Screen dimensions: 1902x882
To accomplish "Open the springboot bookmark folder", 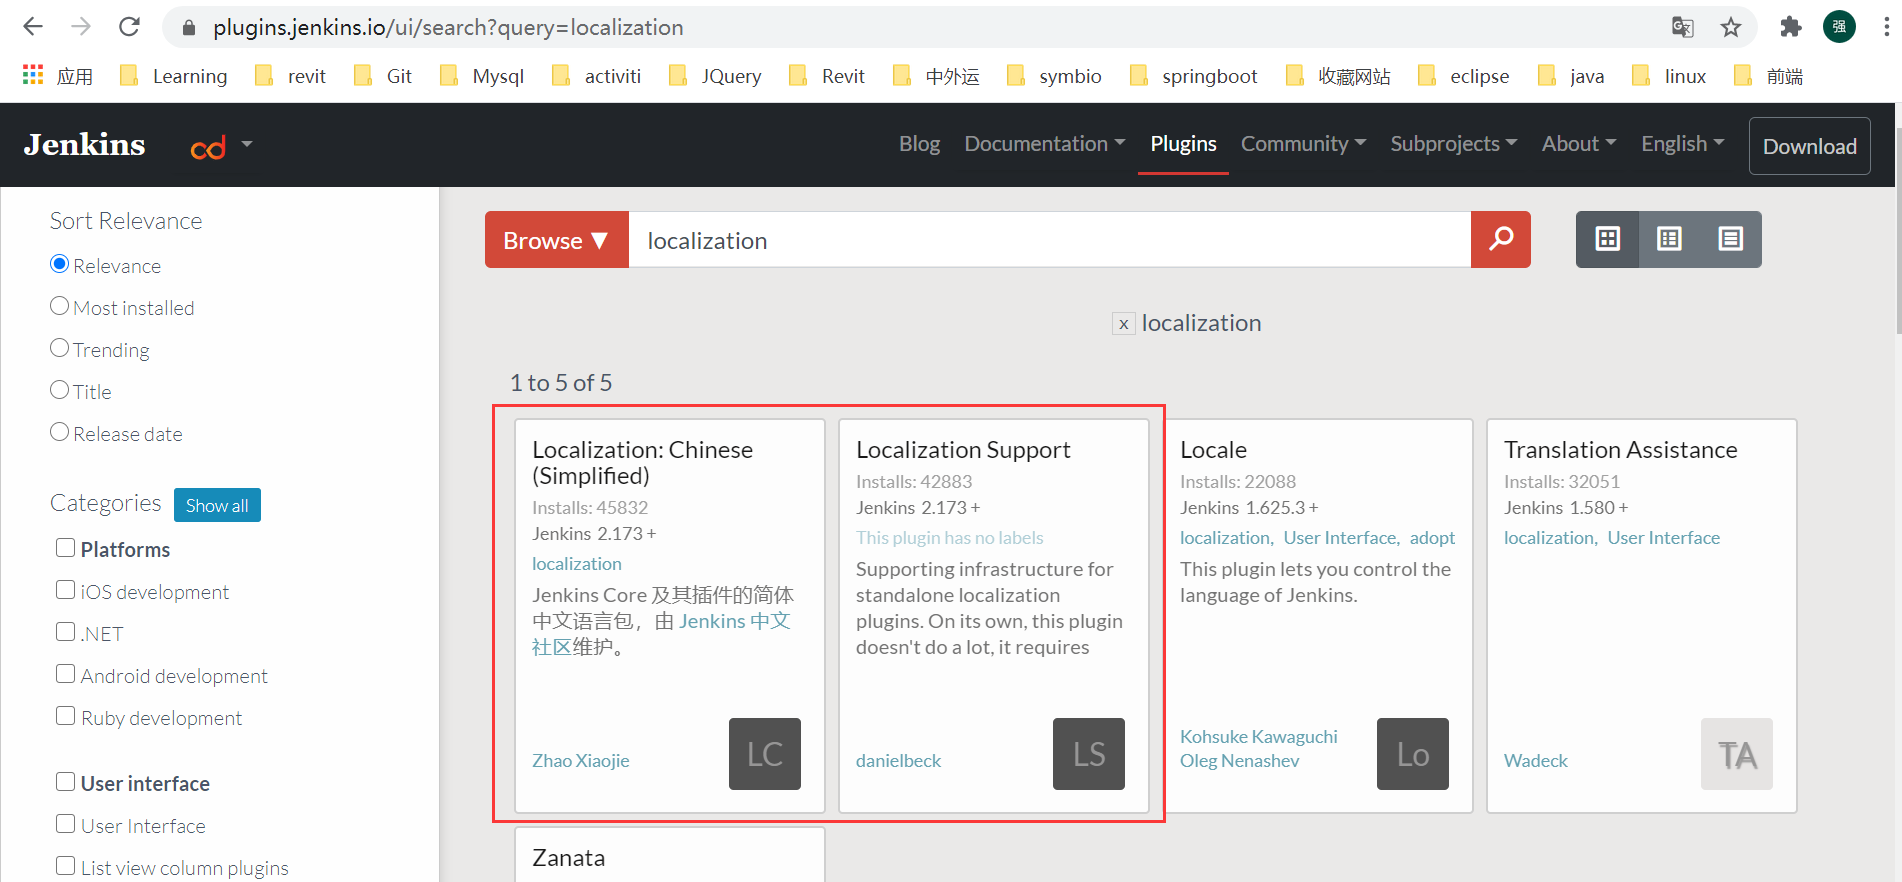I will [1193, 76].
